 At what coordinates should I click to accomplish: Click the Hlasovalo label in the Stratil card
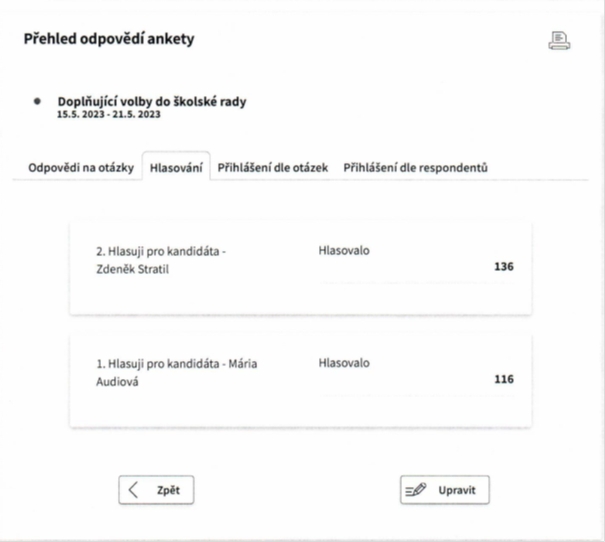(344, 251)
